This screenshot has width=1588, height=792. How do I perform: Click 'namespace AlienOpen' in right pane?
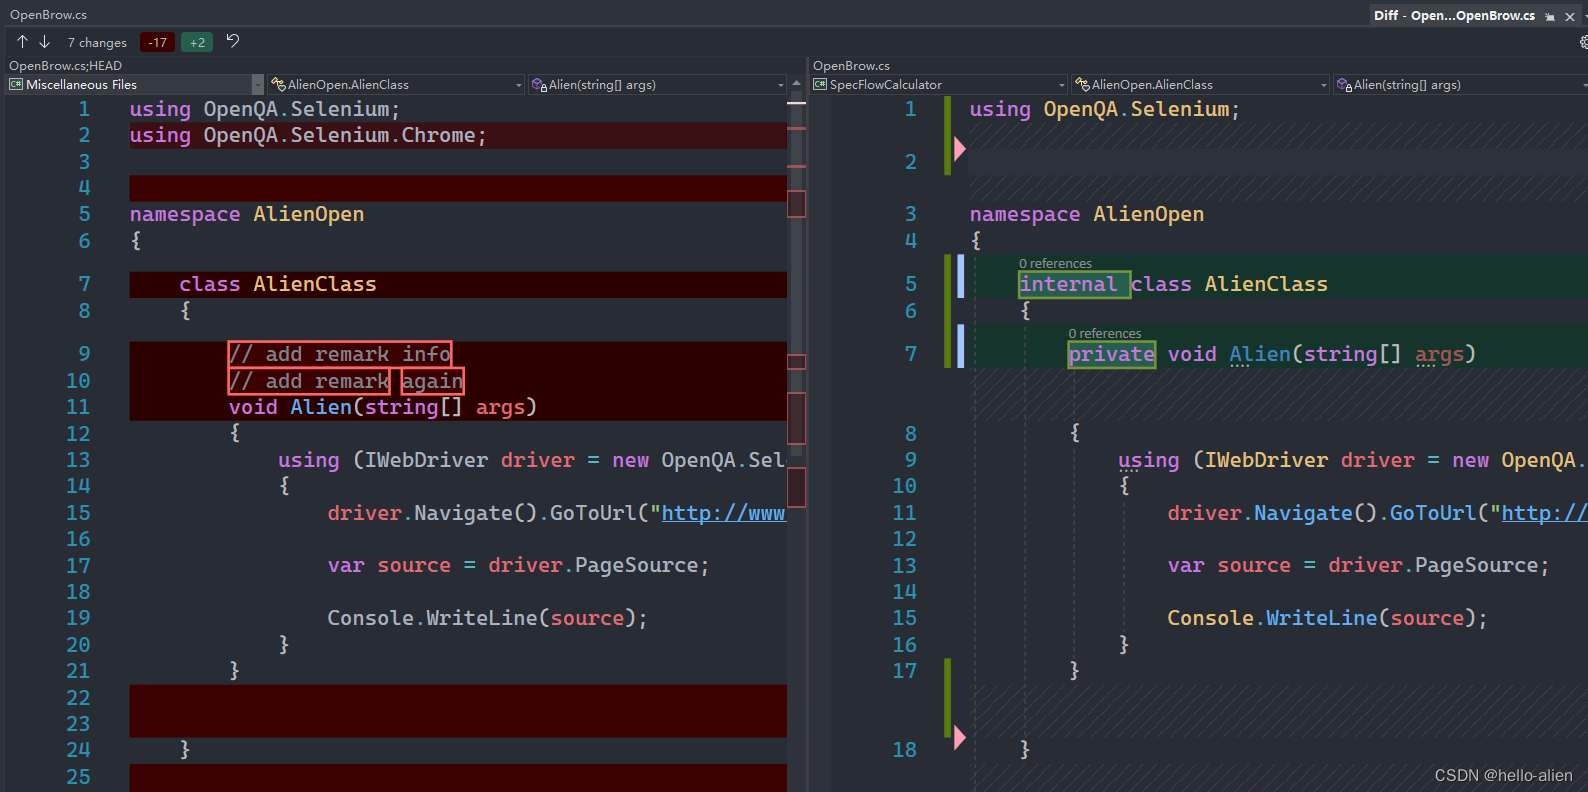pos(1087,214)
